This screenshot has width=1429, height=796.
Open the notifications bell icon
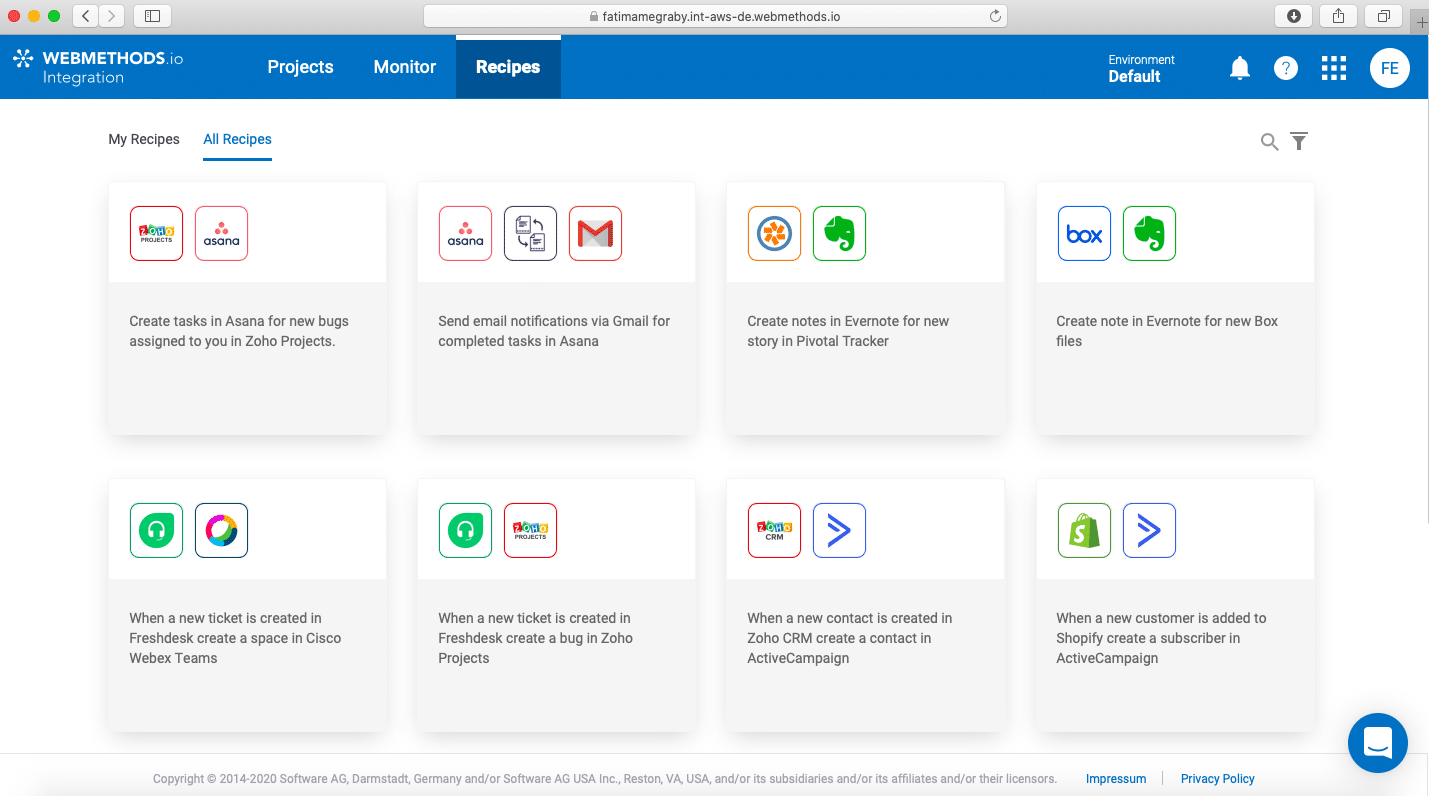[x=1239, y=68]
